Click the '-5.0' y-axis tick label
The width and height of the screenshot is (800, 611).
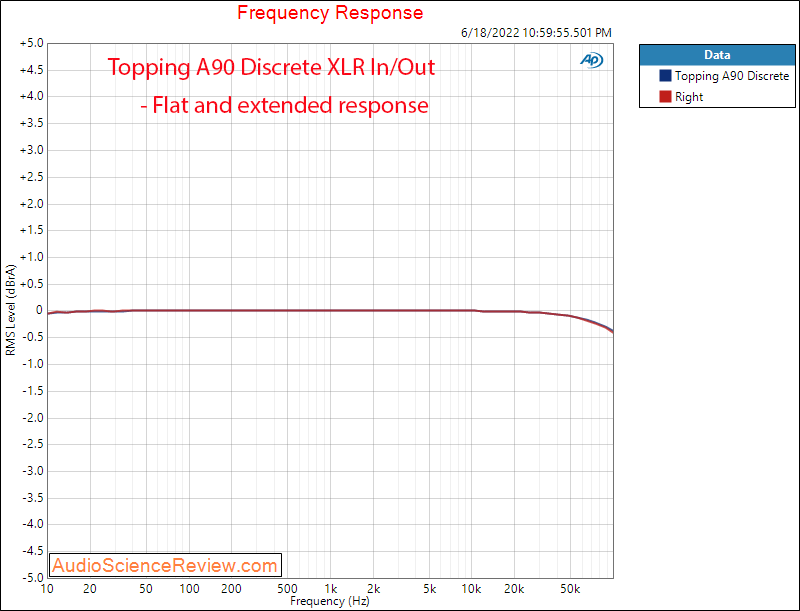[32, 578]
